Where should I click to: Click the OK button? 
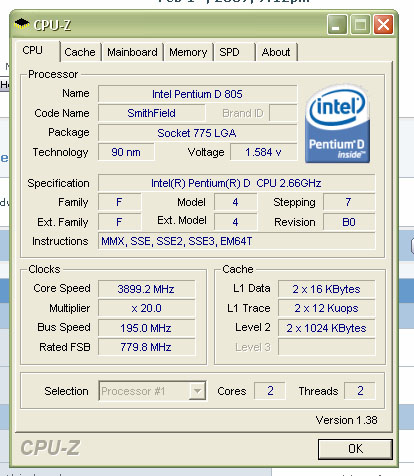(x=355, y=449)
